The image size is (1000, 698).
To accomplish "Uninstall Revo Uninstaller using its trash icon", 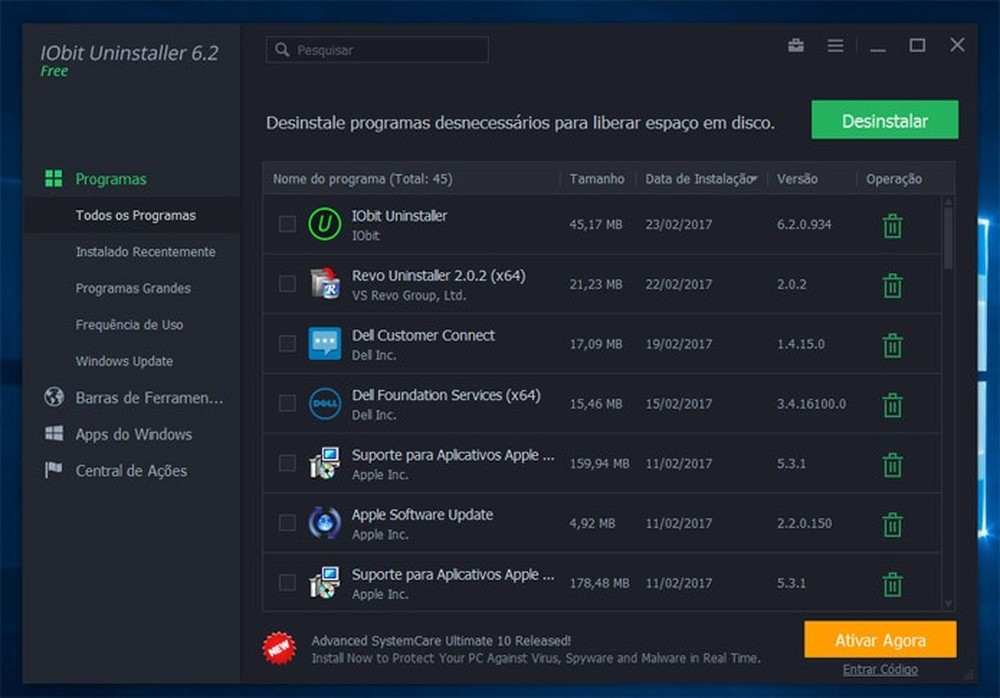I will [891, 284].
